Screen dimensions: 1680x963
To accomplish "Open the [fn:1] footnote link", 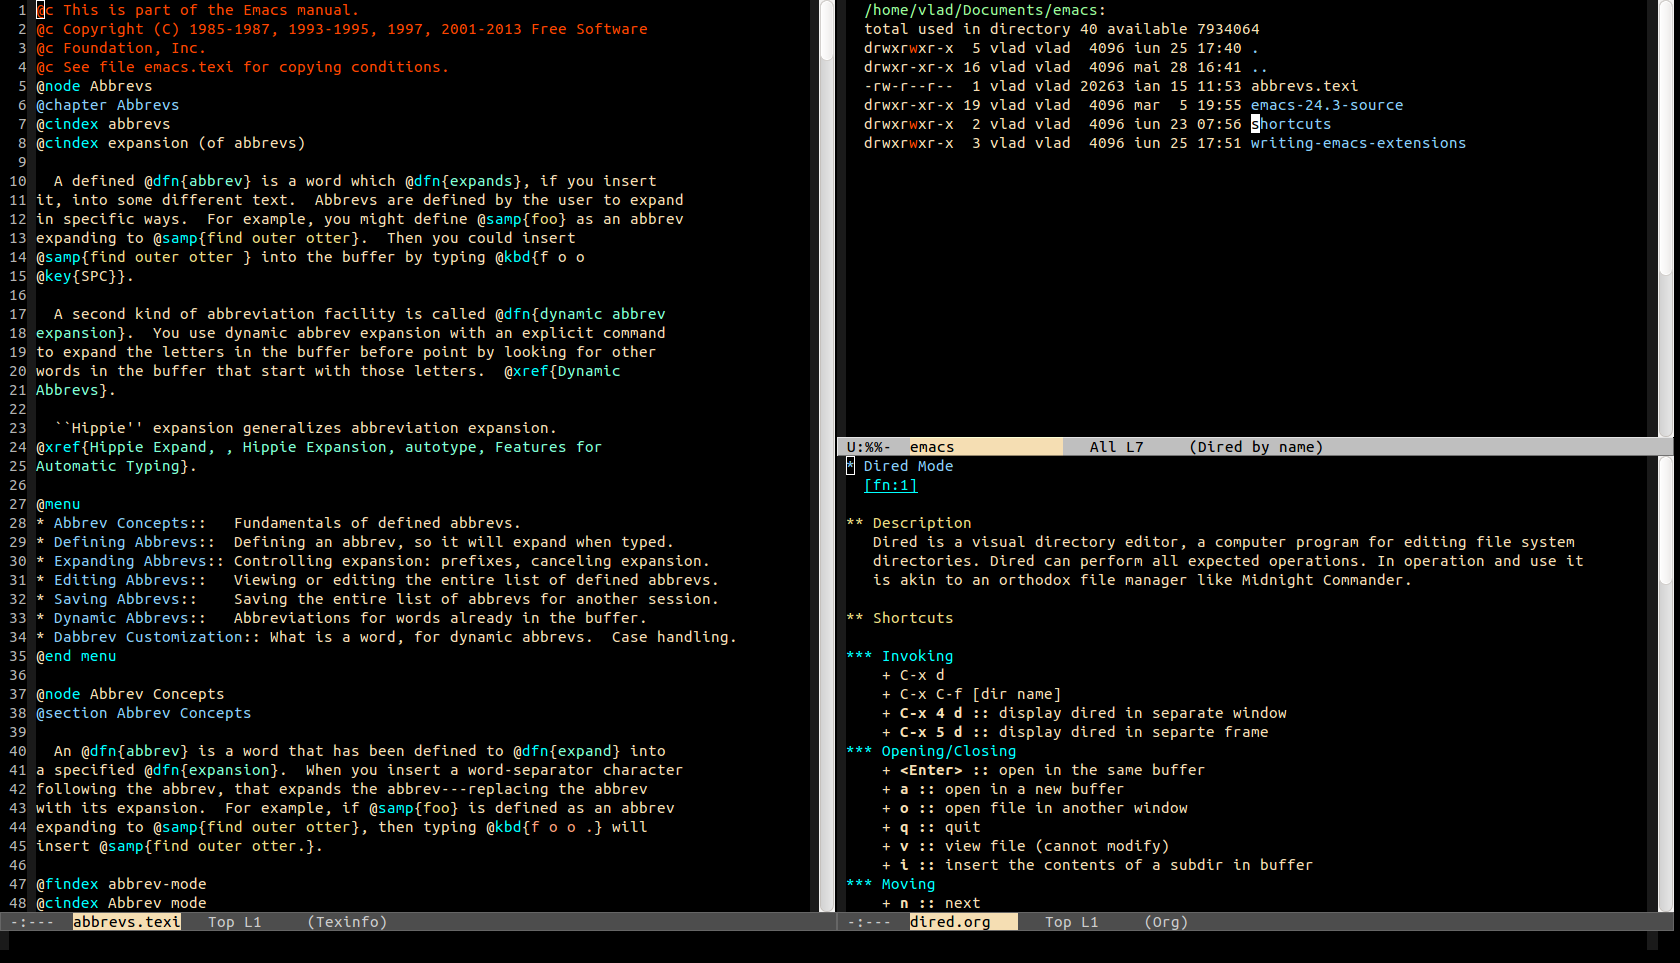I will [890, 485].
